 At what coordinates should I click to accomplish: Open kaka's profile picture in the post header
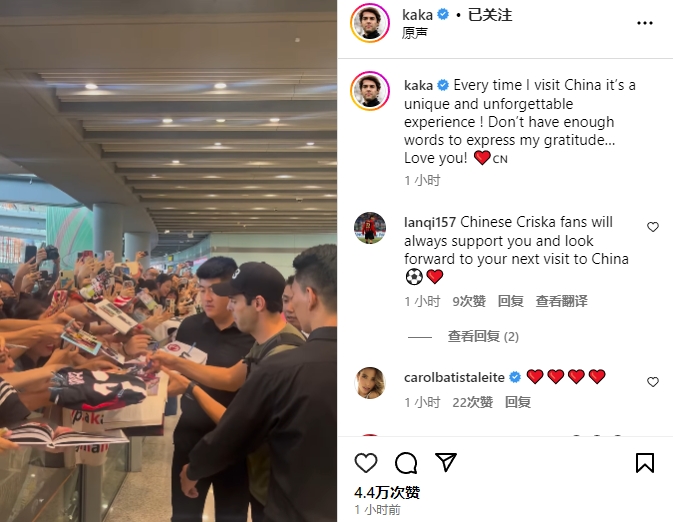pos(370,23)
